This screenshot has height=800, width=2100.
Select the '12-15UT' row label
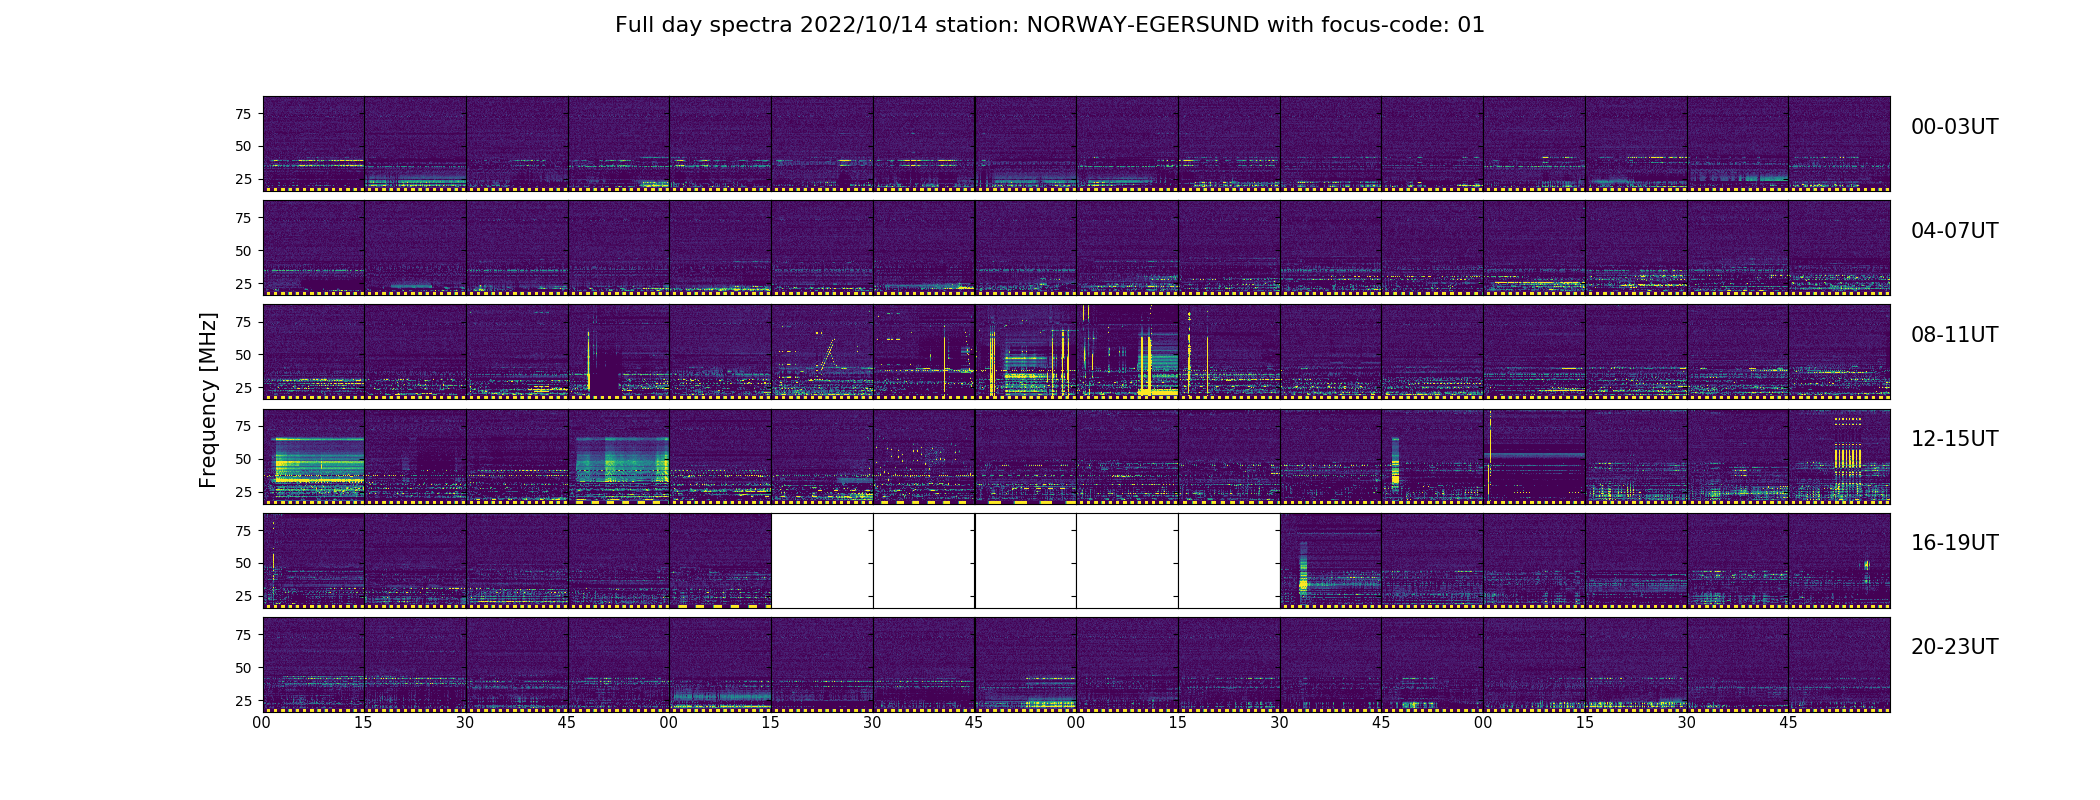pyautogui.click(x=1954, y=439)
